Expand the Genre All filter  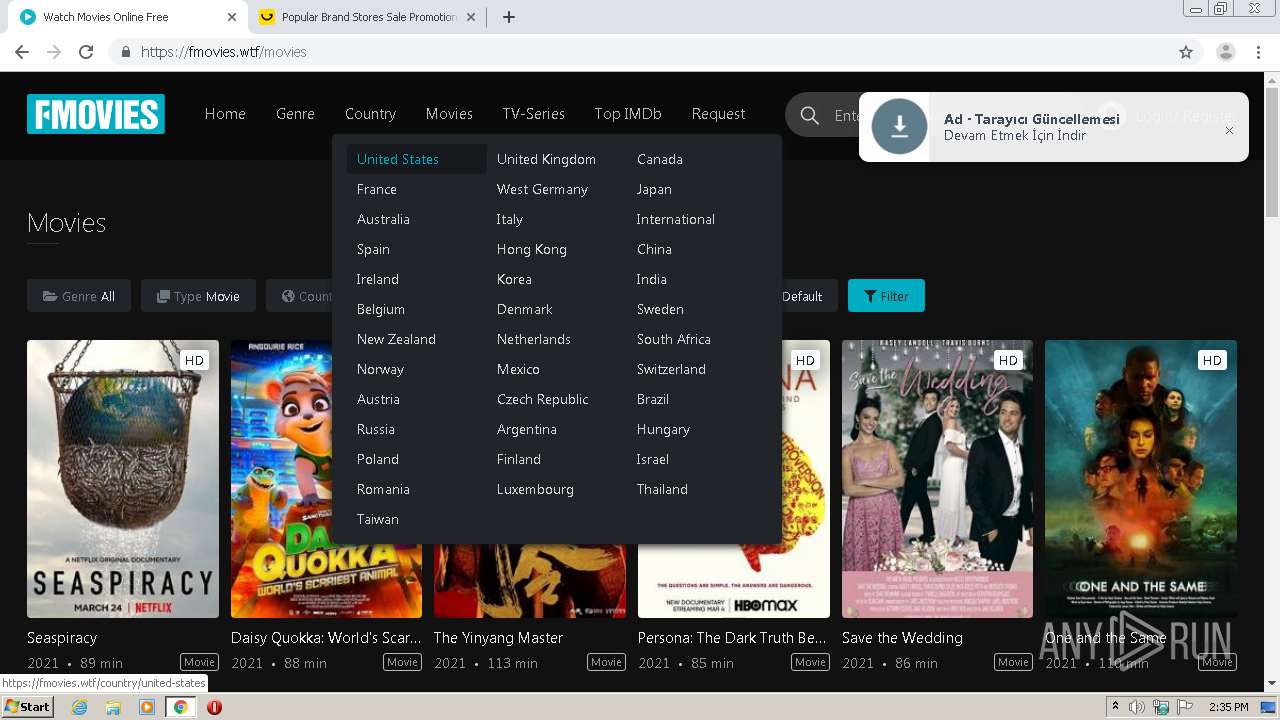(x=79, y=296)
